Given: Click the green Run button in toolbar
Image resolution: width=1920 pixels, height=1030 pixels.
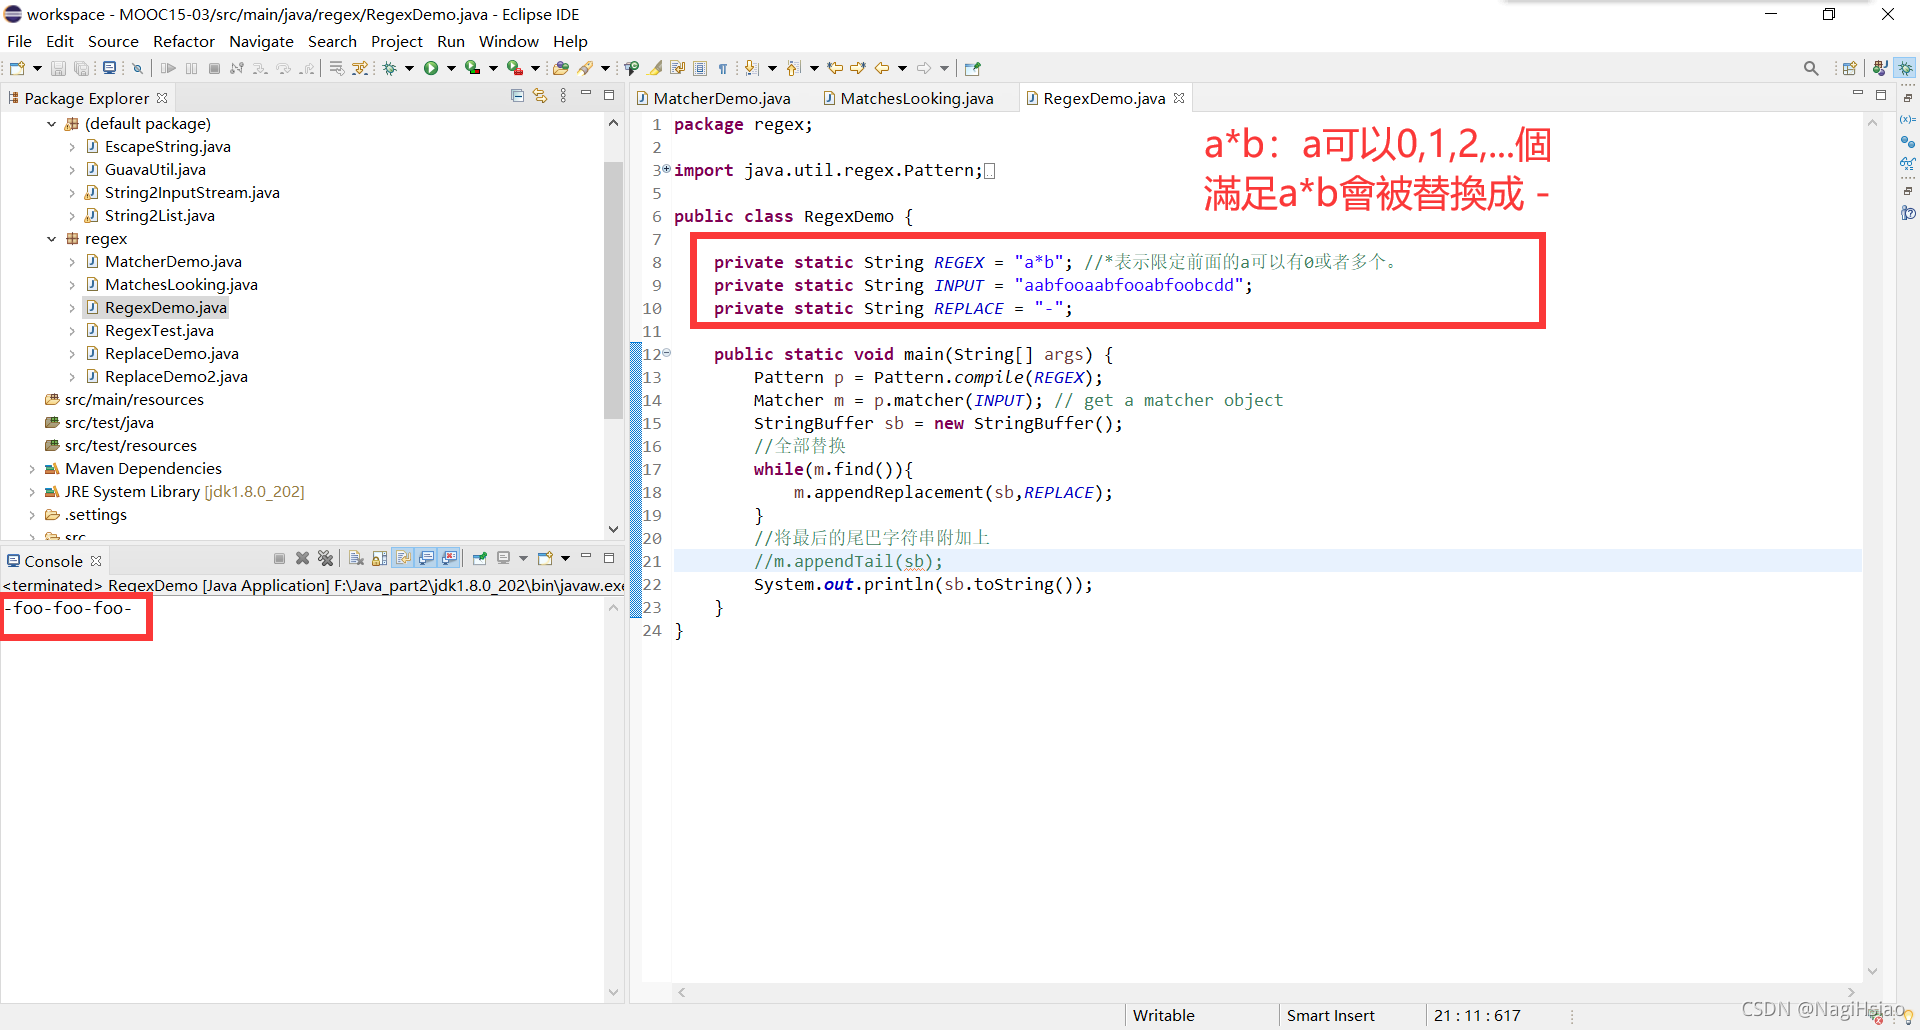Looking at the screenshot, I should (431, 68).
